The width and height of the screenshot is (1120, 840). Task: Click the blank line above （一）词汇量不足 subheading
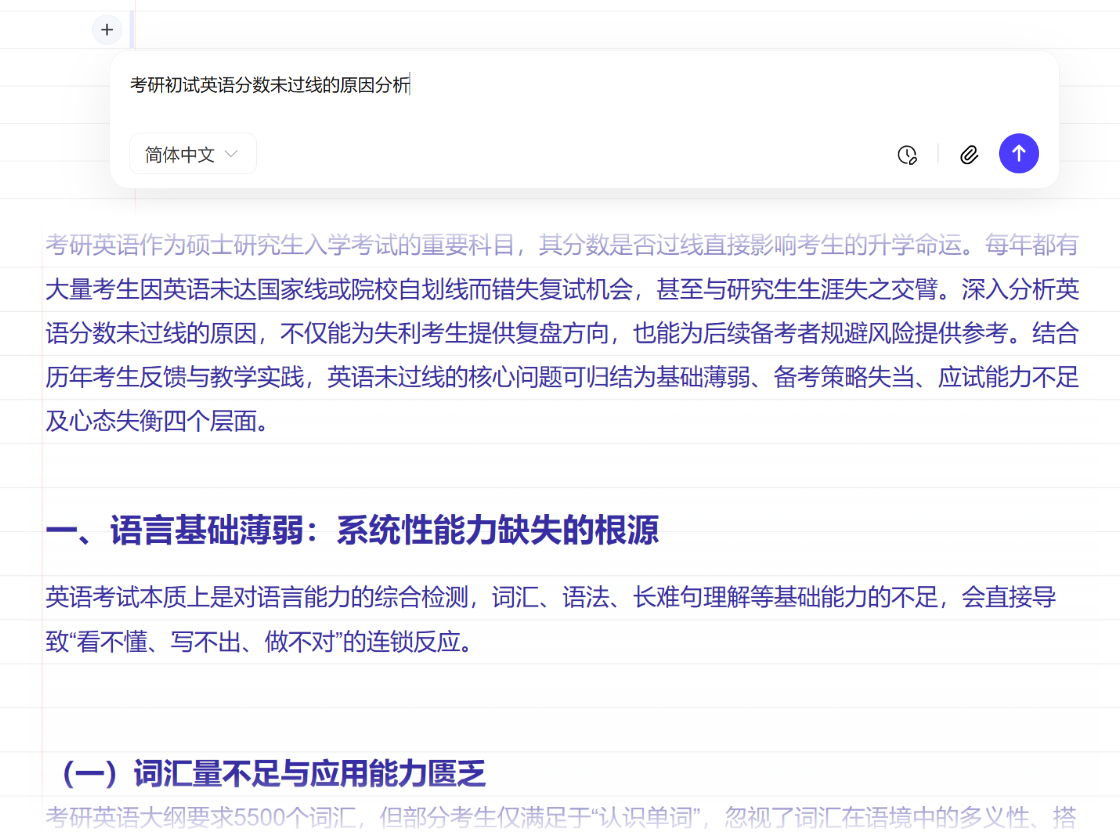tap(560, 708)
